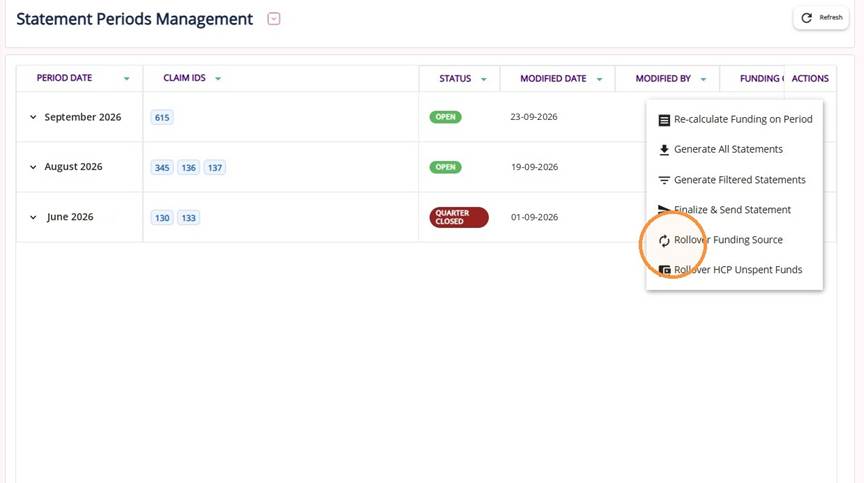
Task: Choose Generate Filtered Statements
Action: tap(735, 180)
